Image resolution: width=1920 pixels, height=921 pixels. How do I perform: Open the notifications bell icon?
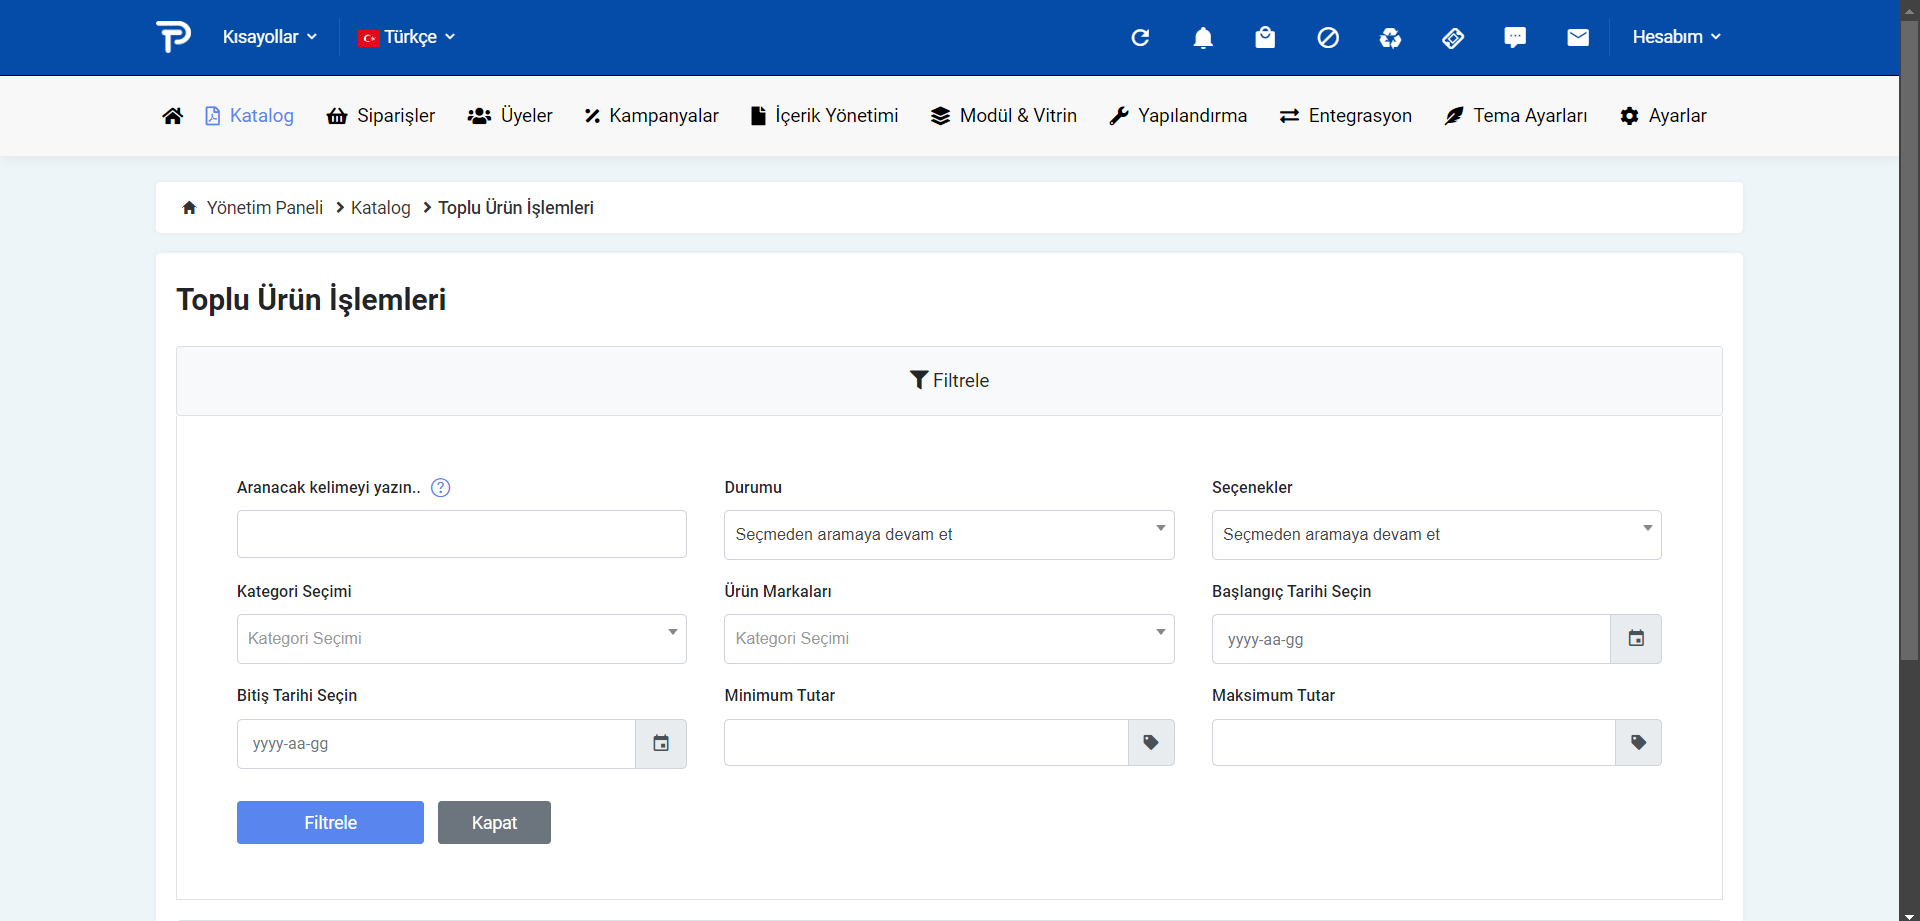1203,38
